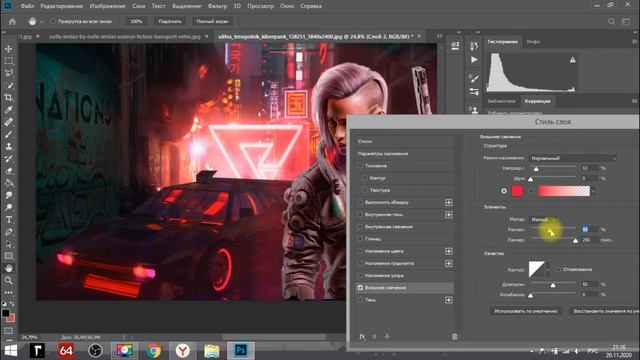Screen dimensions: 640x360
Task: Select the Brush tool
Action: [9, 134]
